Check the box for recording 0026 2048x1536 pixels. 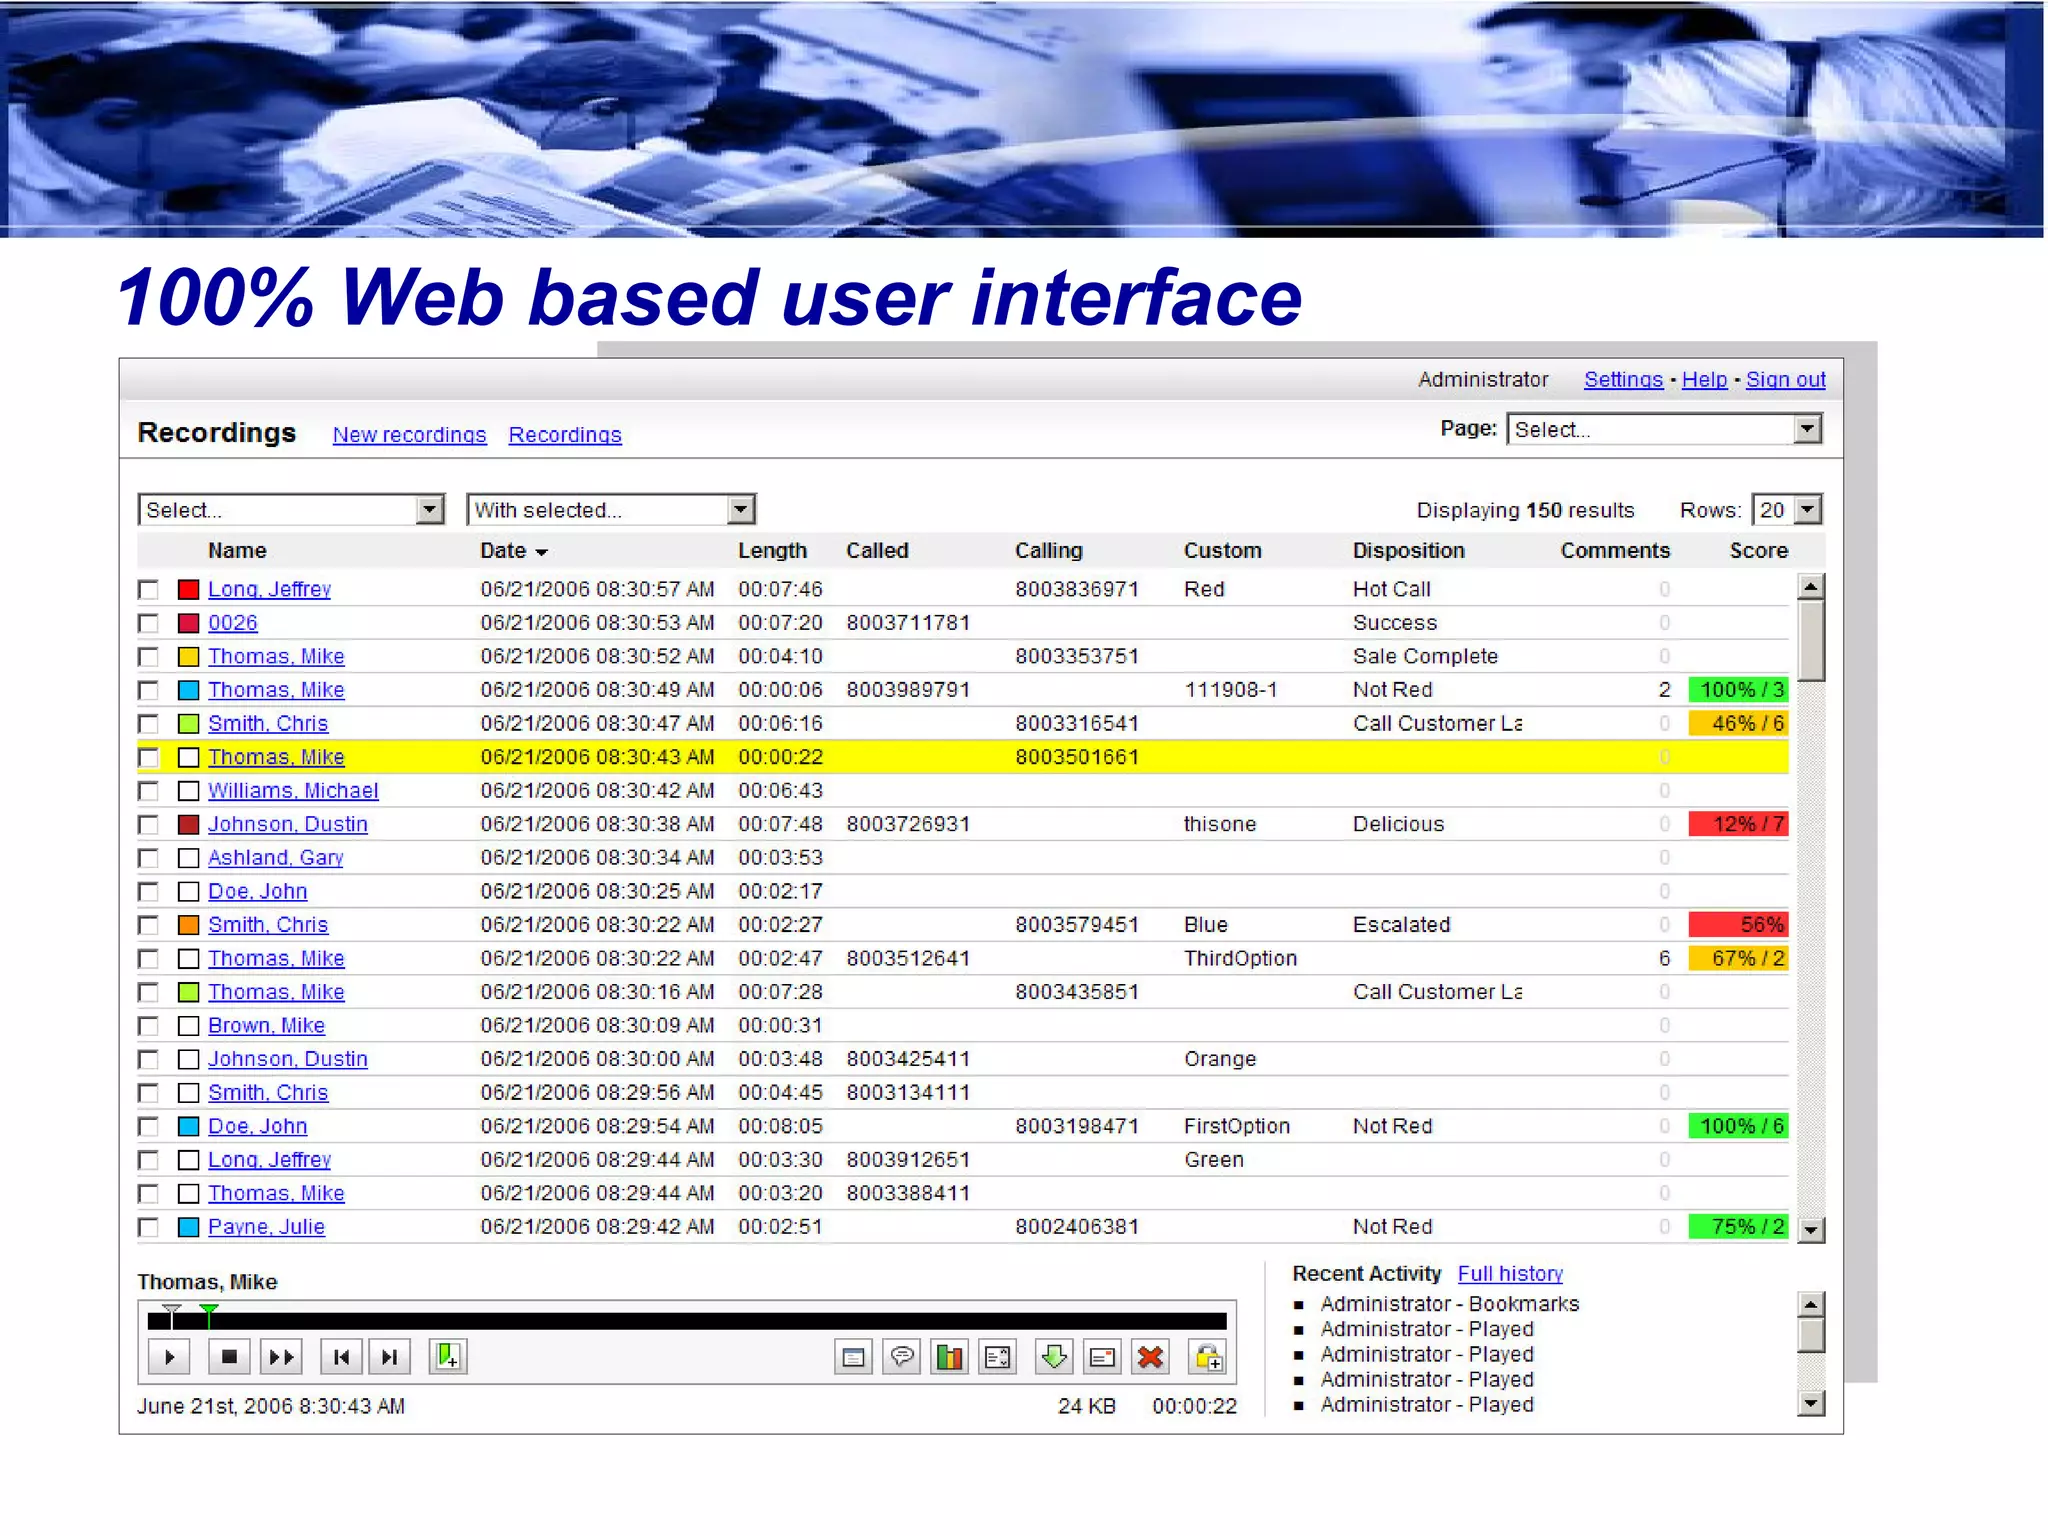[x=148, y=623]
